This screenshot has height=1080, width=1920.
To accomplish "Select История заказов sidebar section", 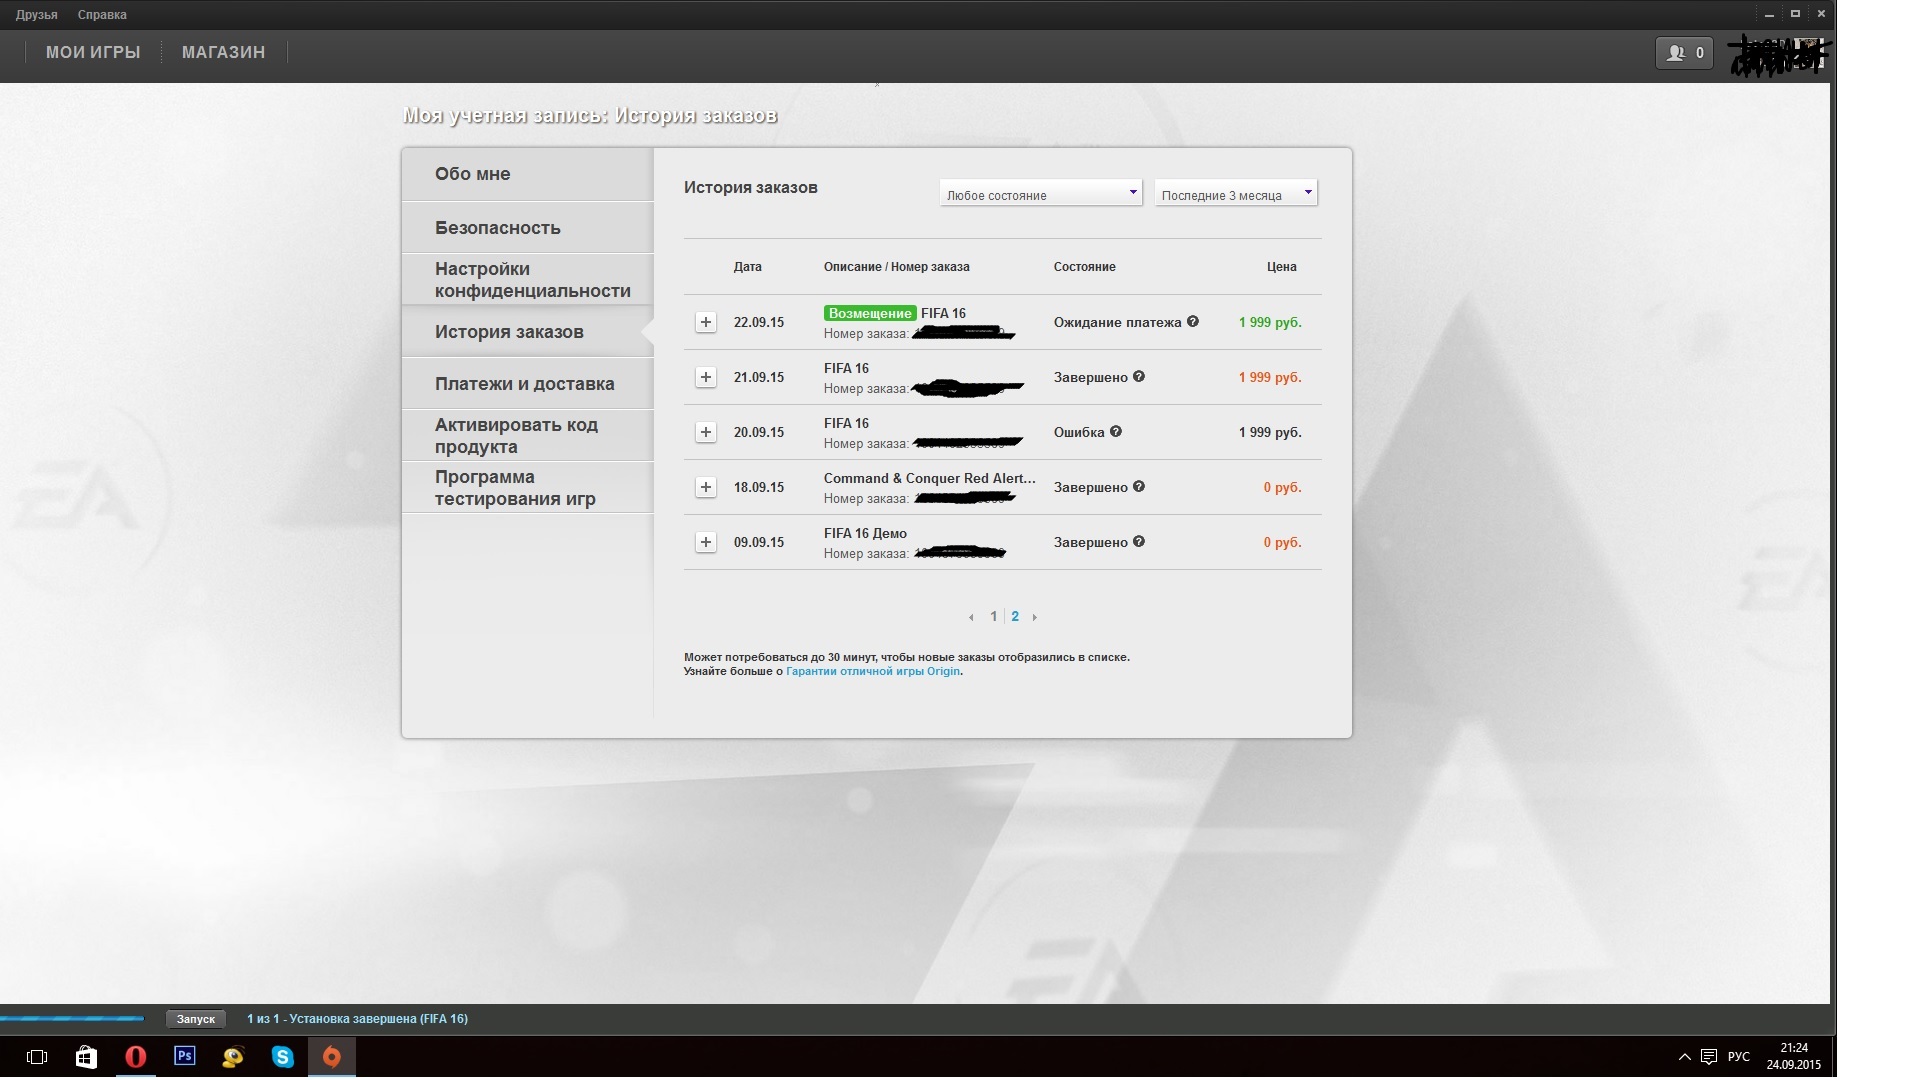I will pyautogui.click(x=528, y=332).
